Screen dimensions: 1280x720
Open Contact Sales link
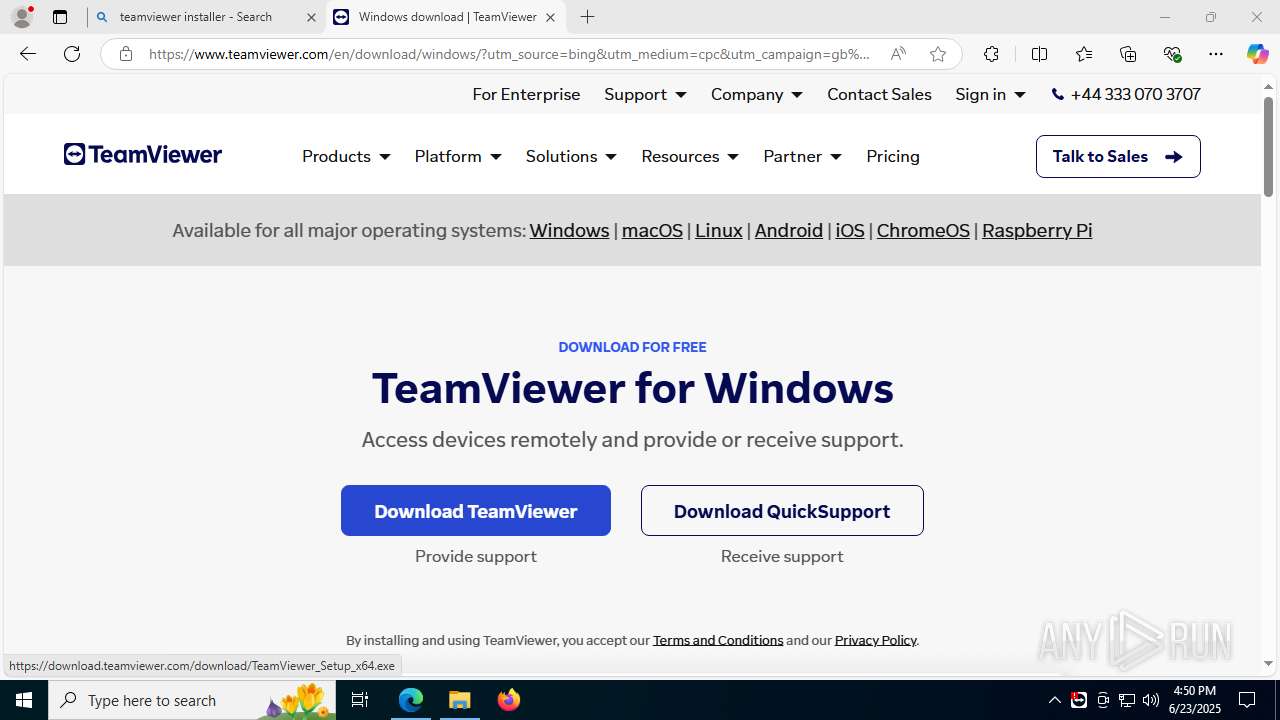(x=879, y=94)
